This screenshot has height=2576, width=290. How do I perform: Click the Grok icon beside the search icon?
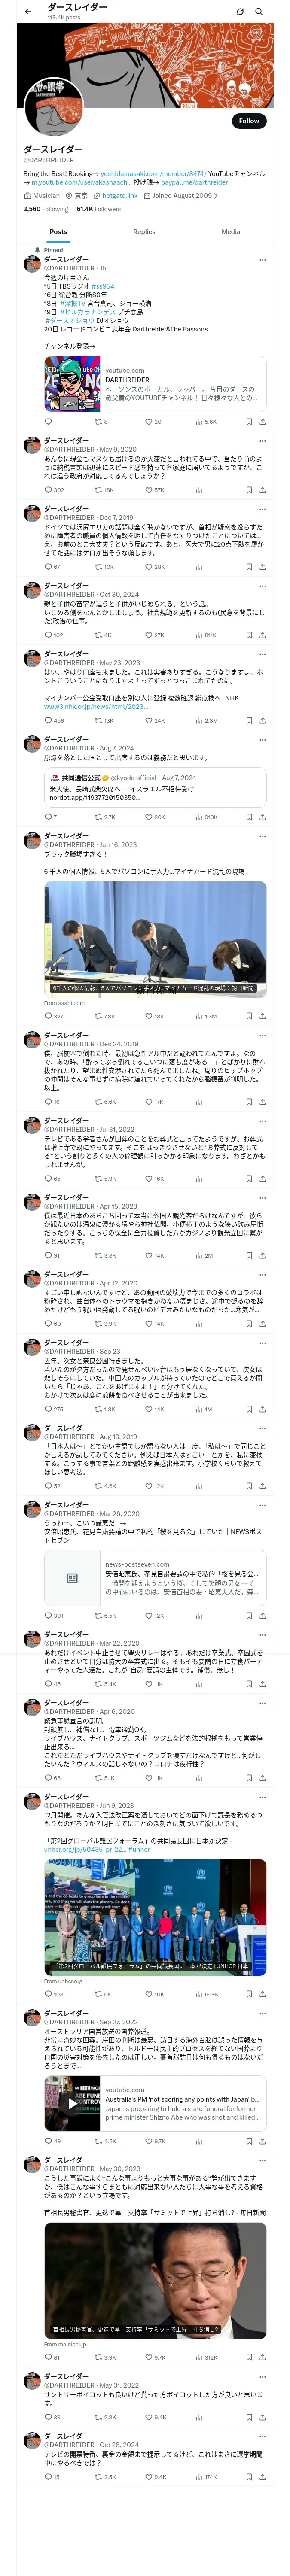(240, 12)
